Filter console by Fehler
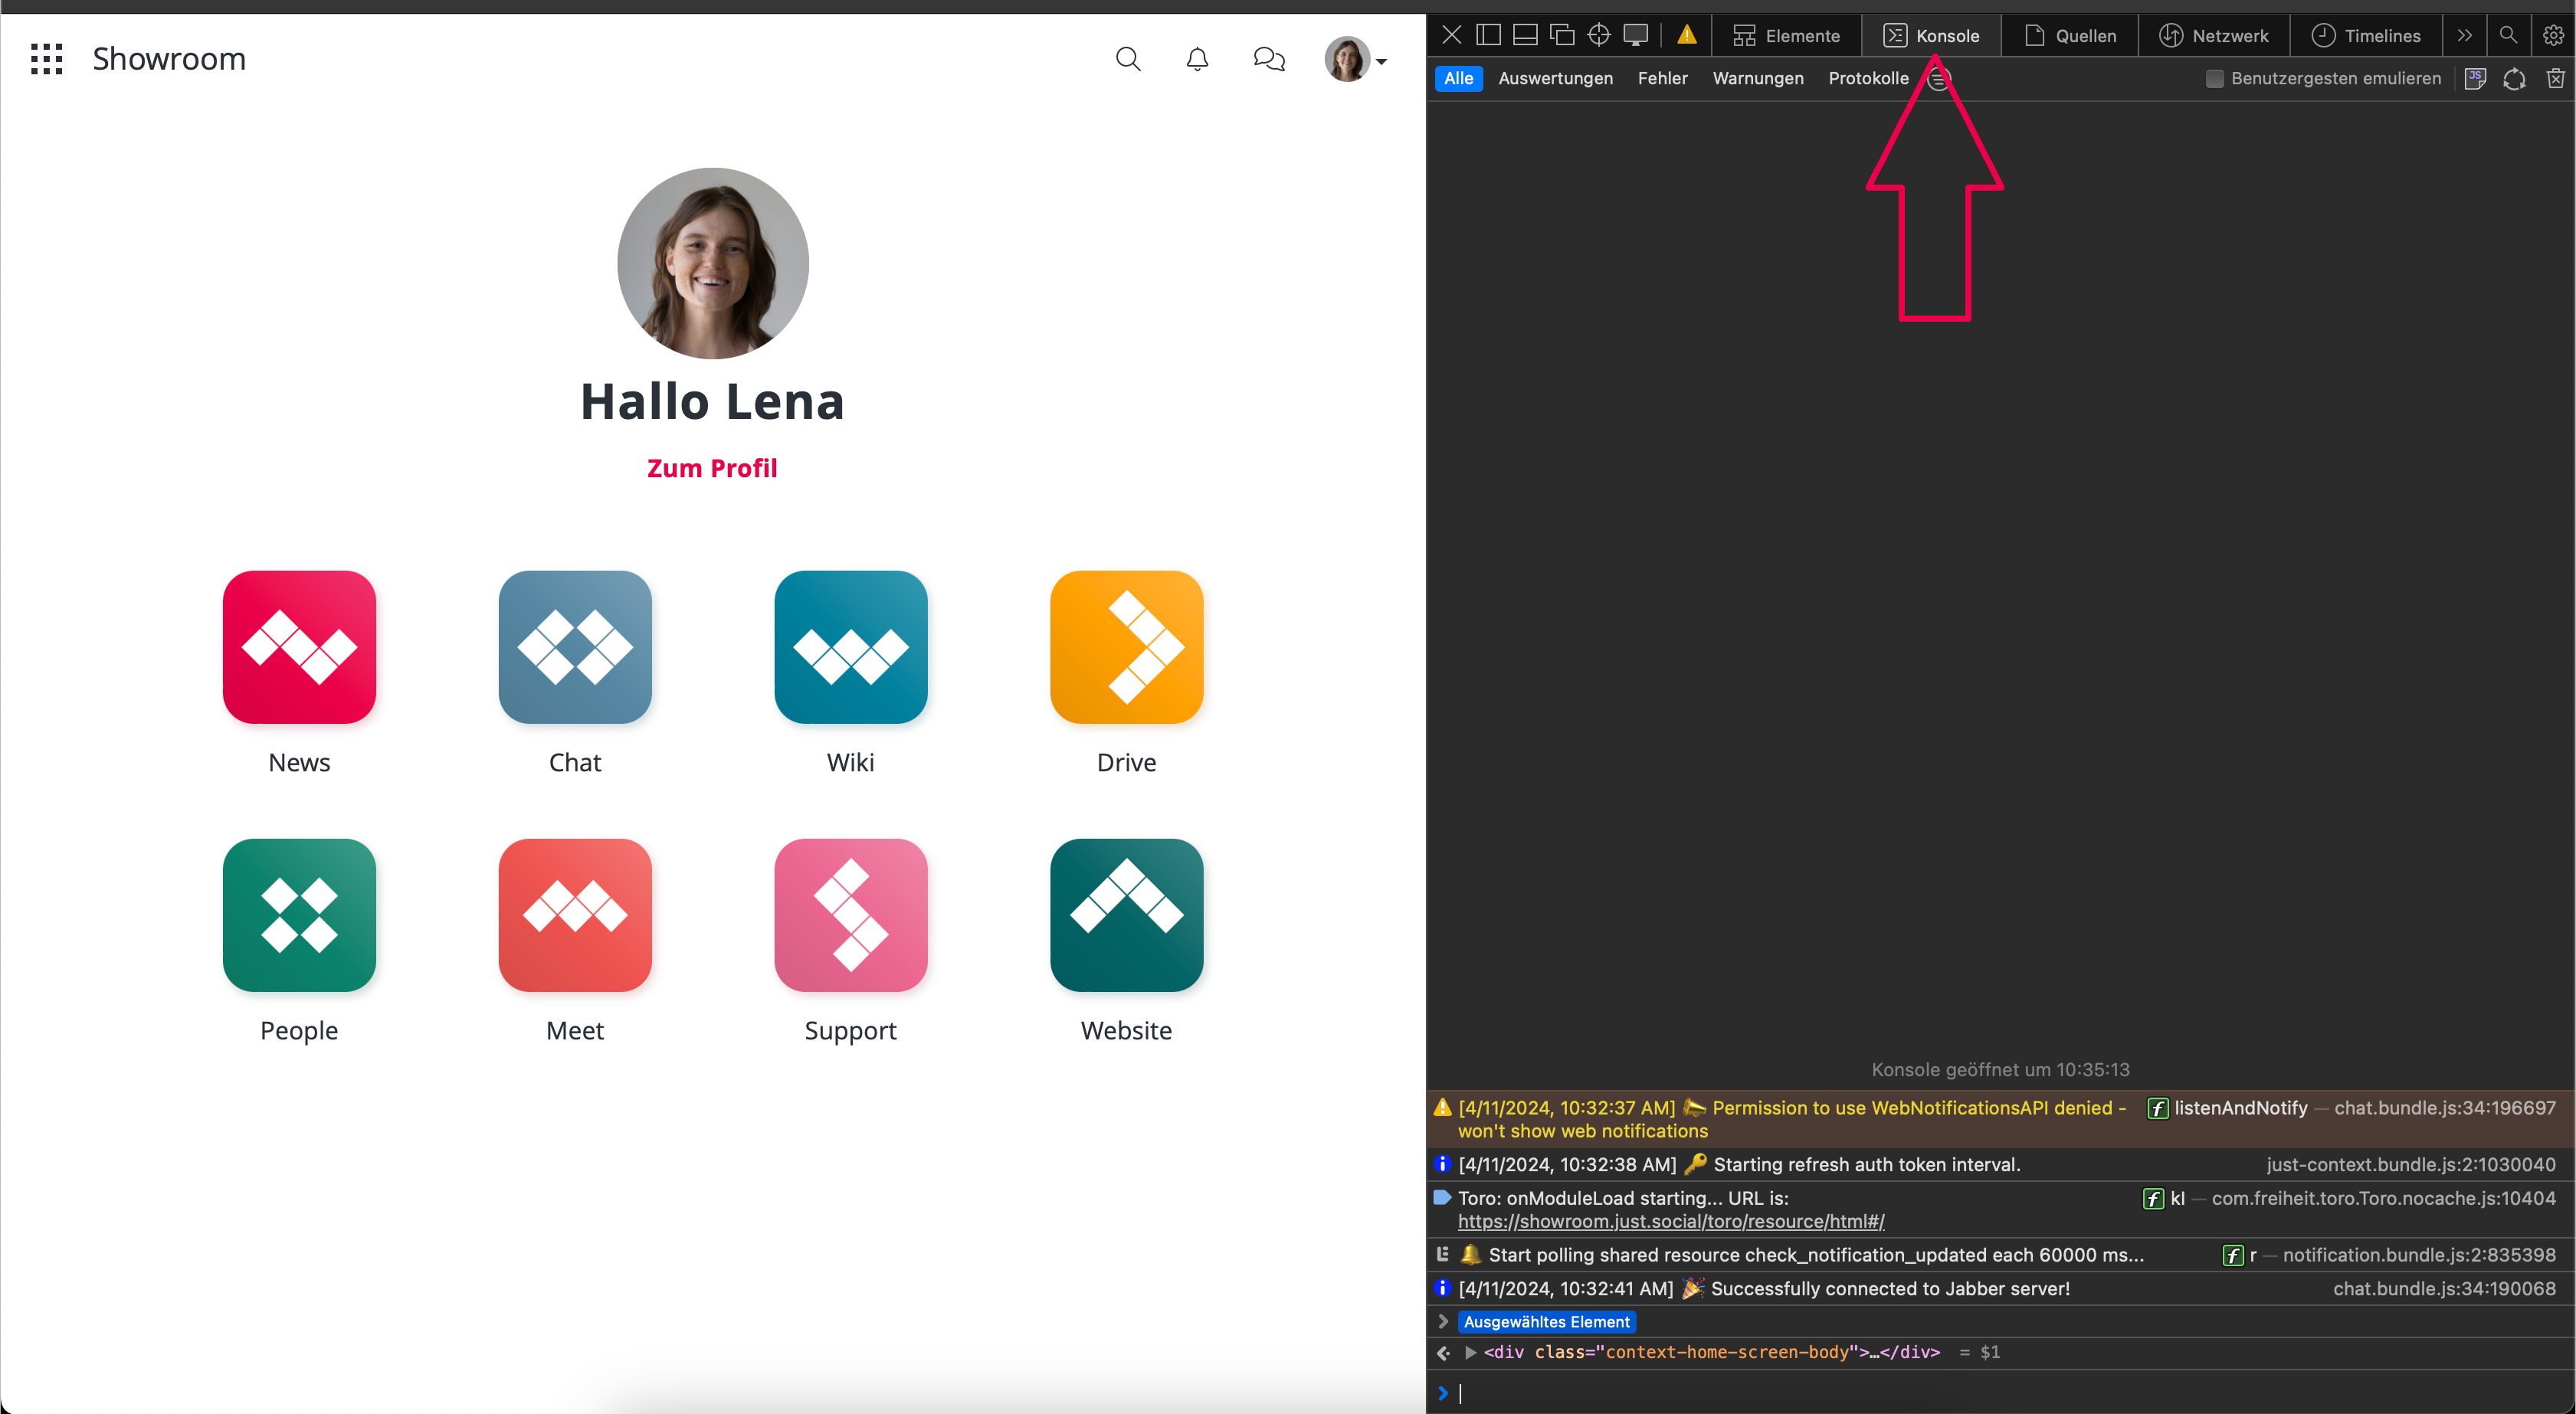The image size is (2576, 1414). (x=1662, y=78)
